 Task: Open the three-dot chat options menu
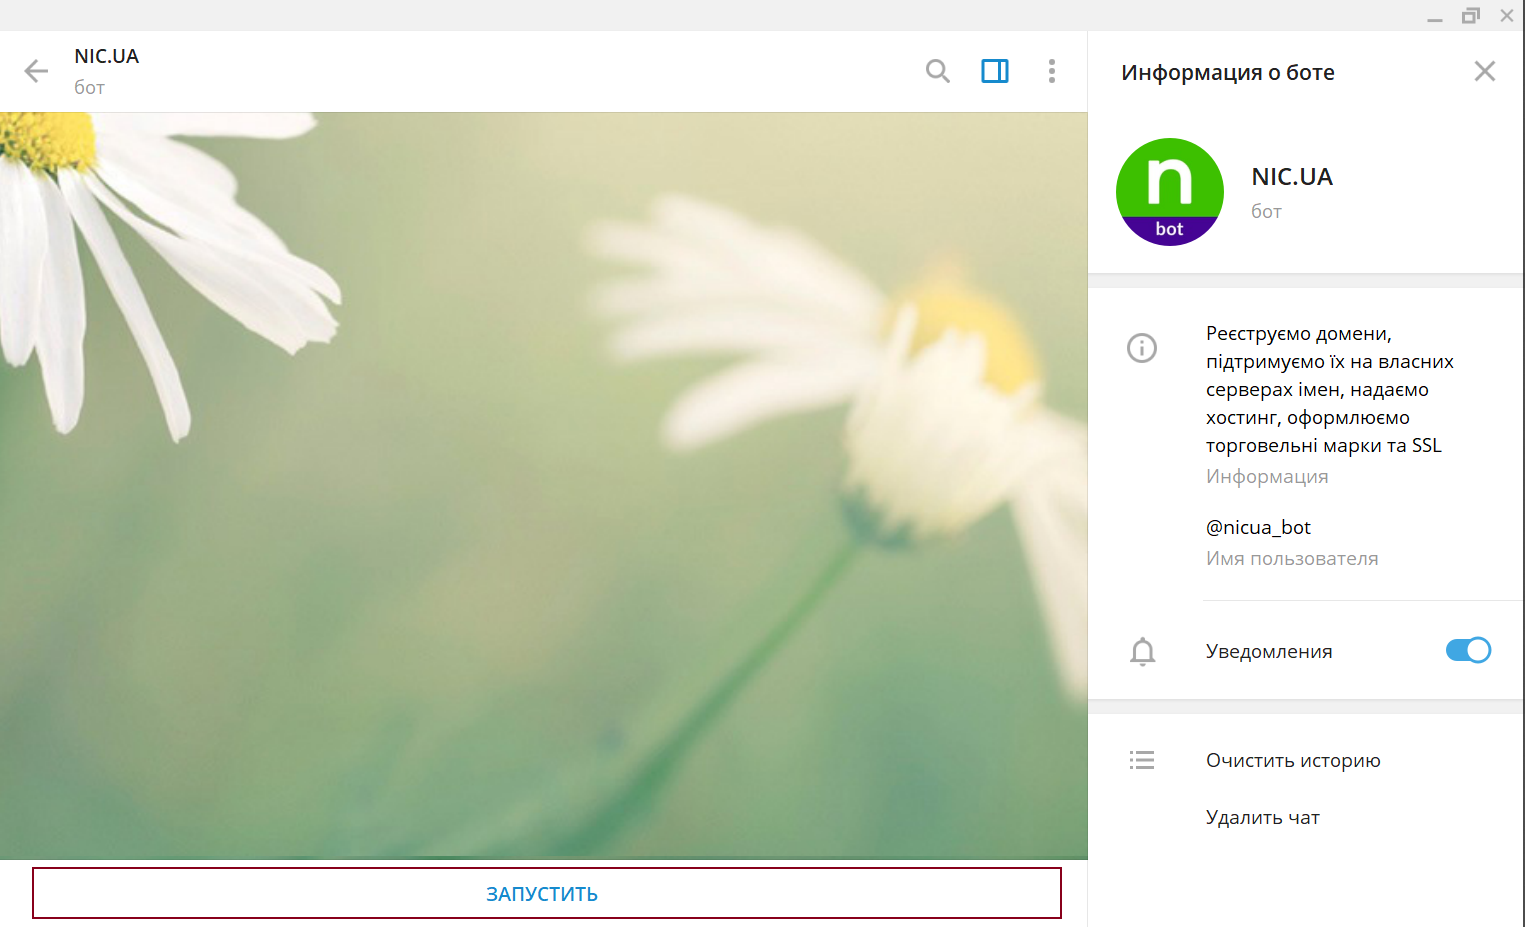(x=1051, y=71)
